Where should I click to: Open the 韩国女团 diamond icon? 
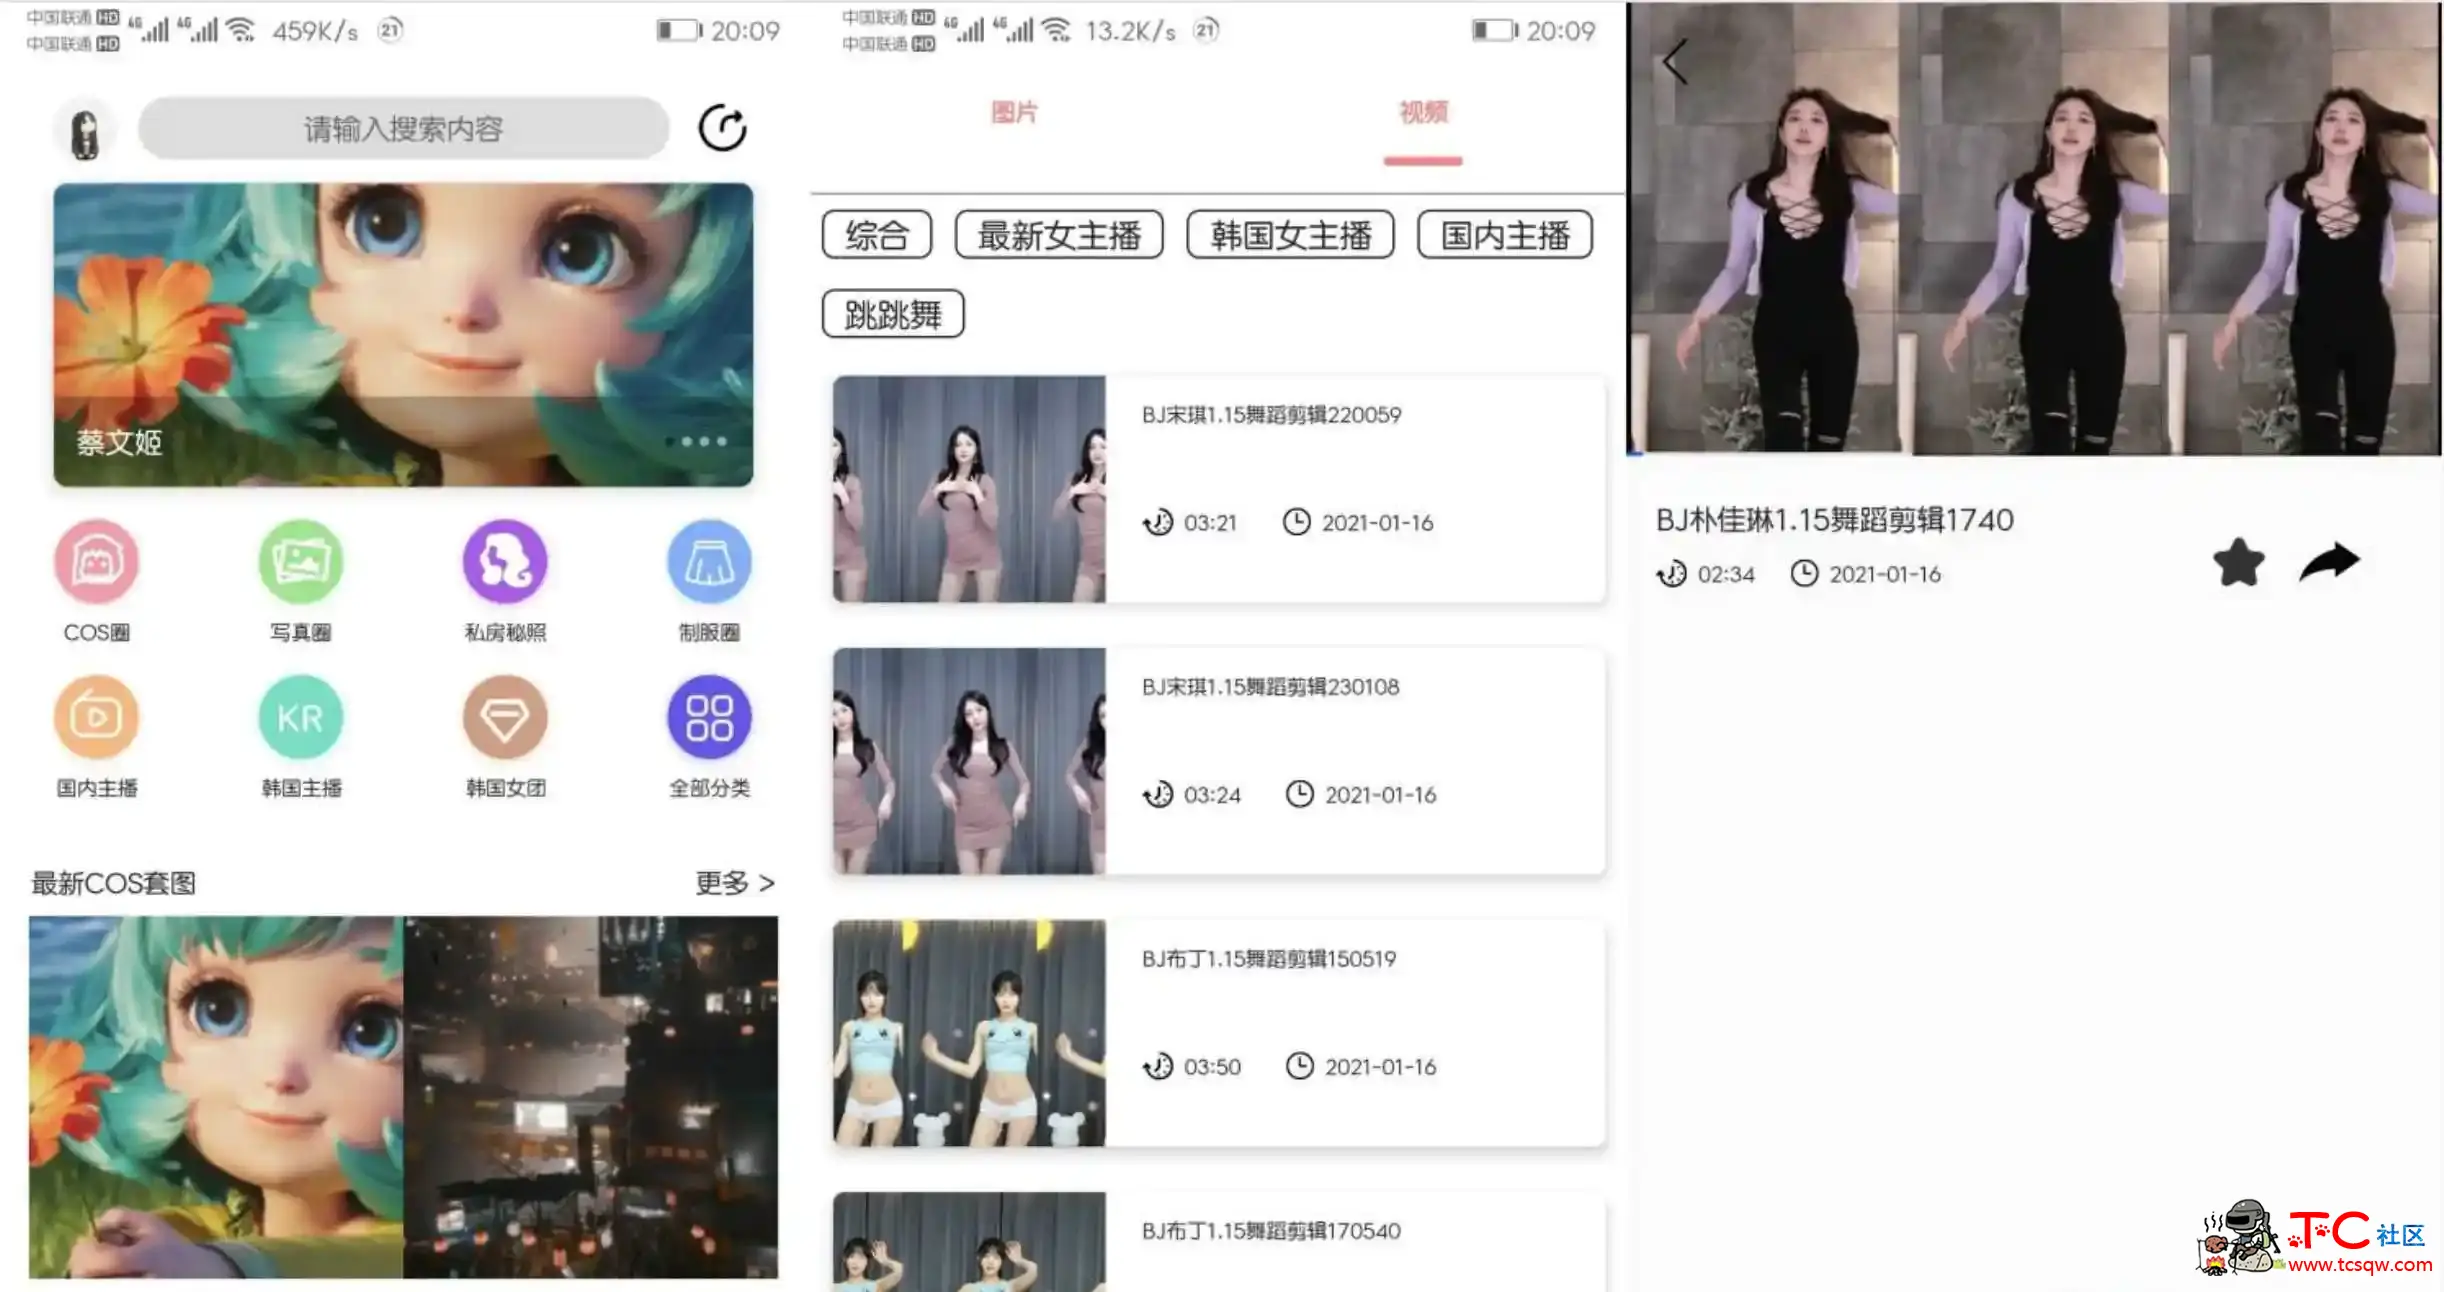505,717
